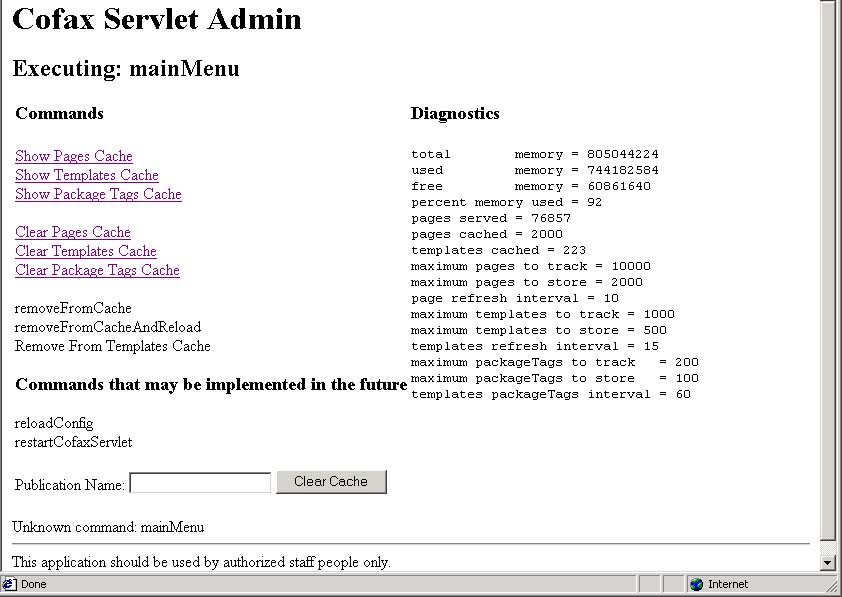Open the Show Package Tags Cache link
Viewport: 842px width, 597px height.
(98, 194)
